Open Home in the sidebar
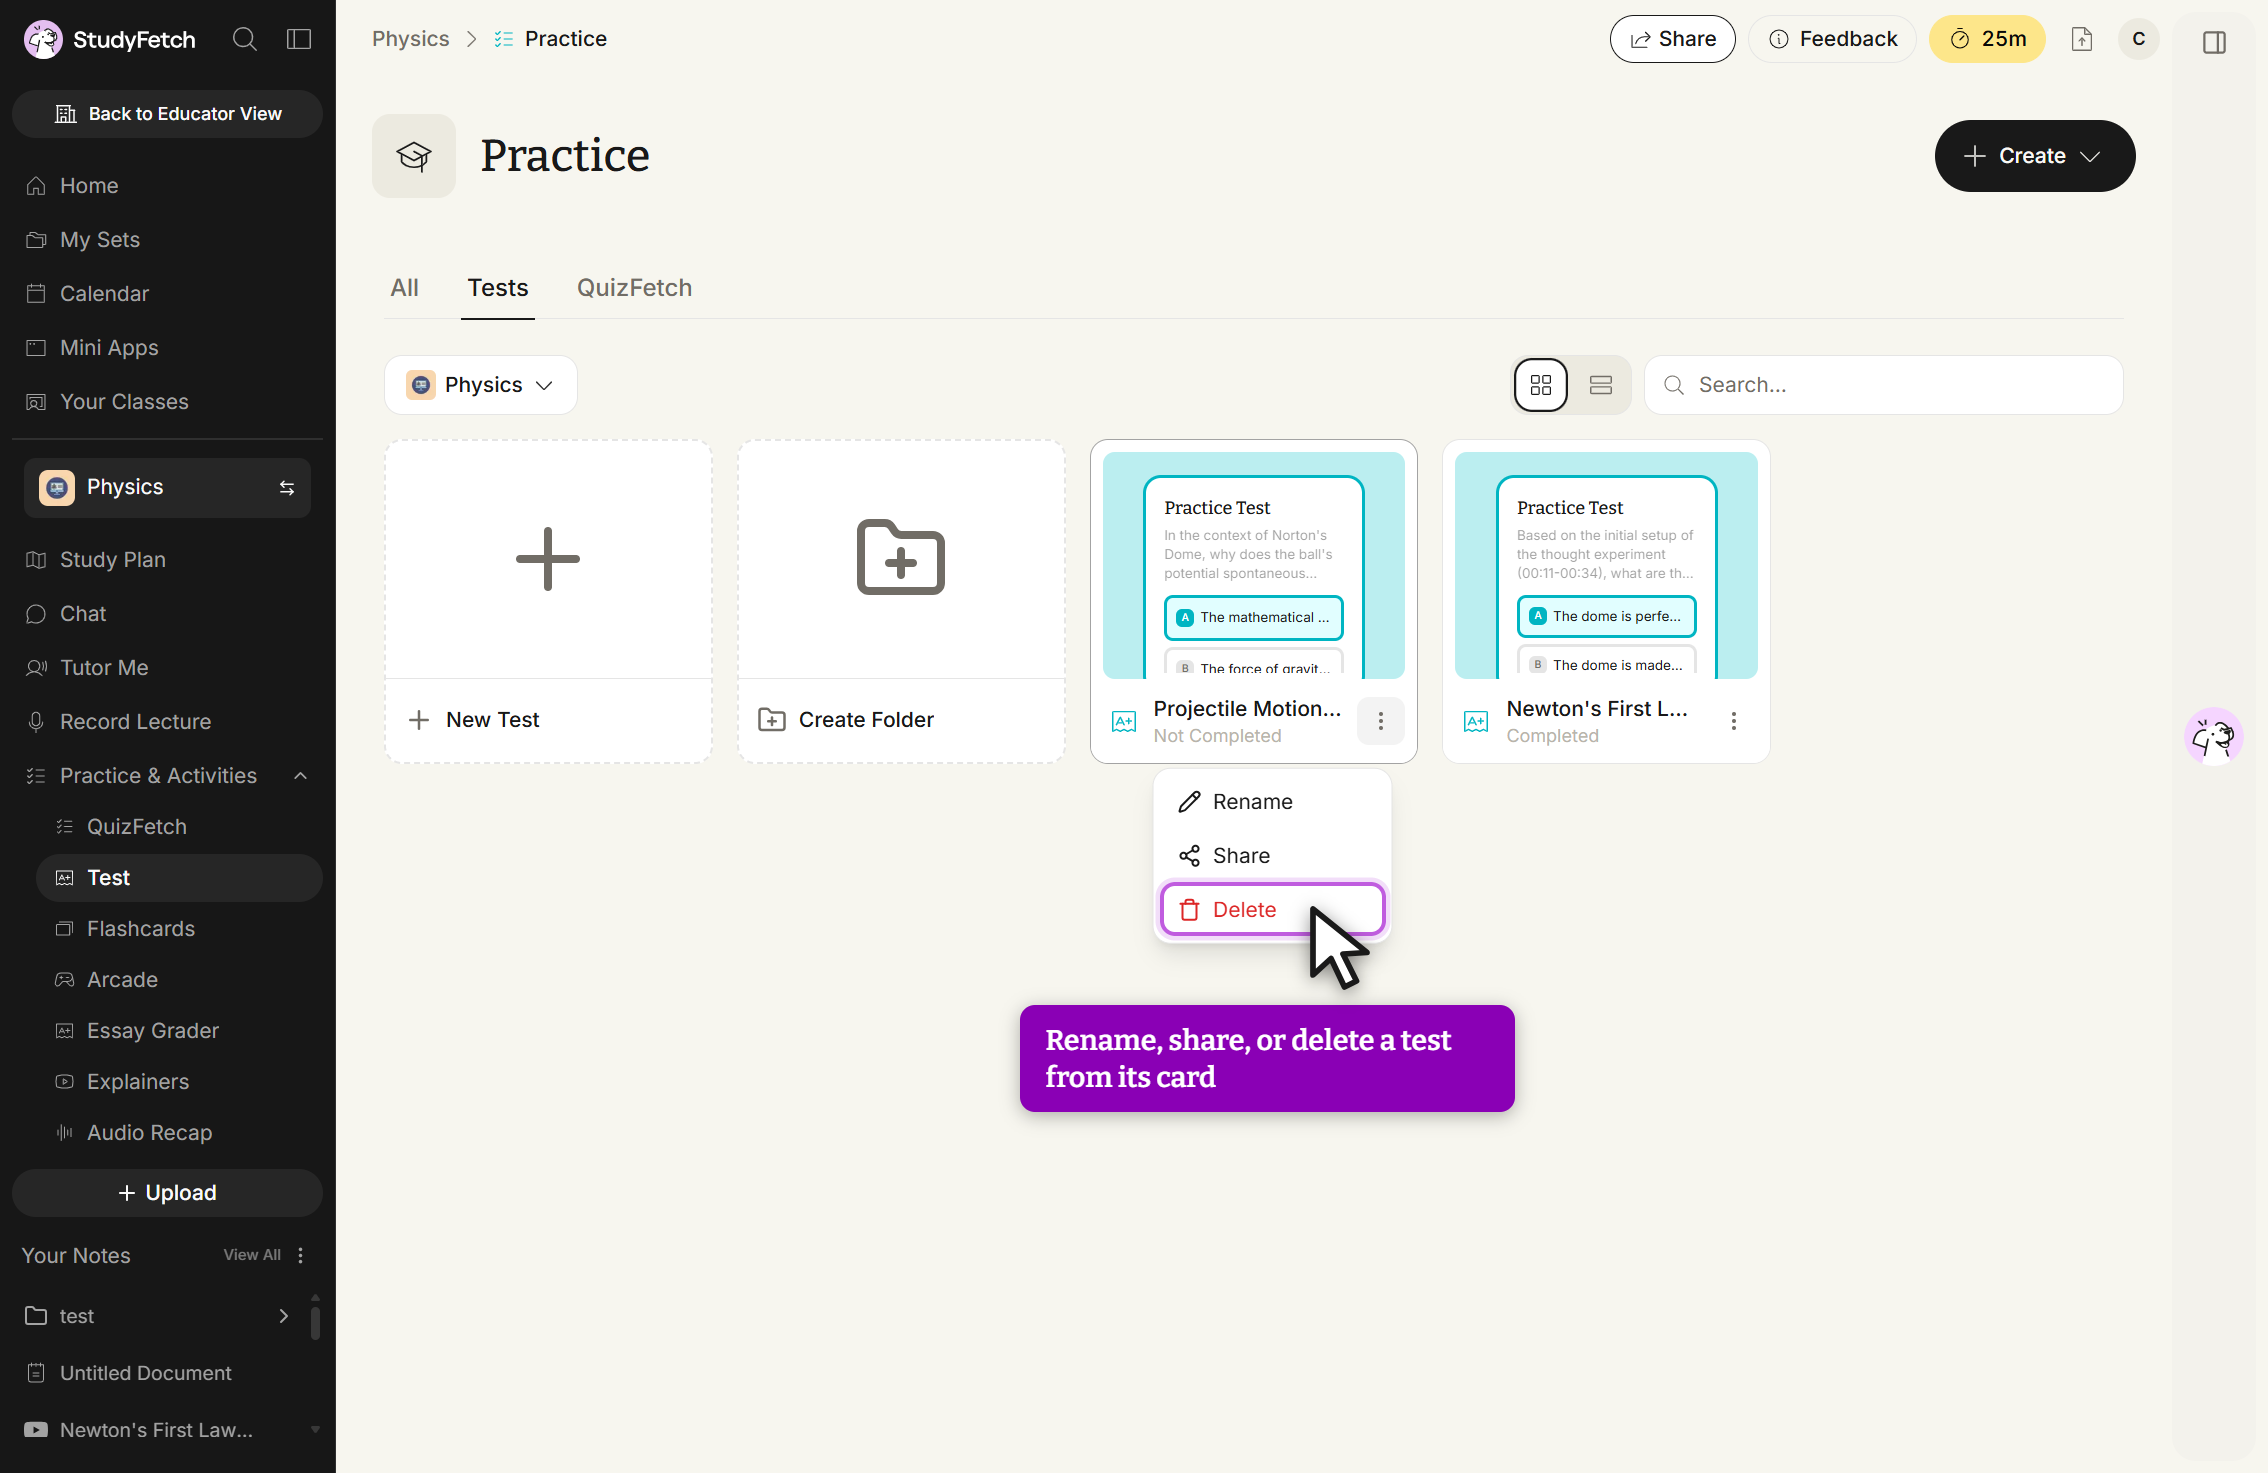This screenshot has height=1473, width=2268. tap(168, 186)
